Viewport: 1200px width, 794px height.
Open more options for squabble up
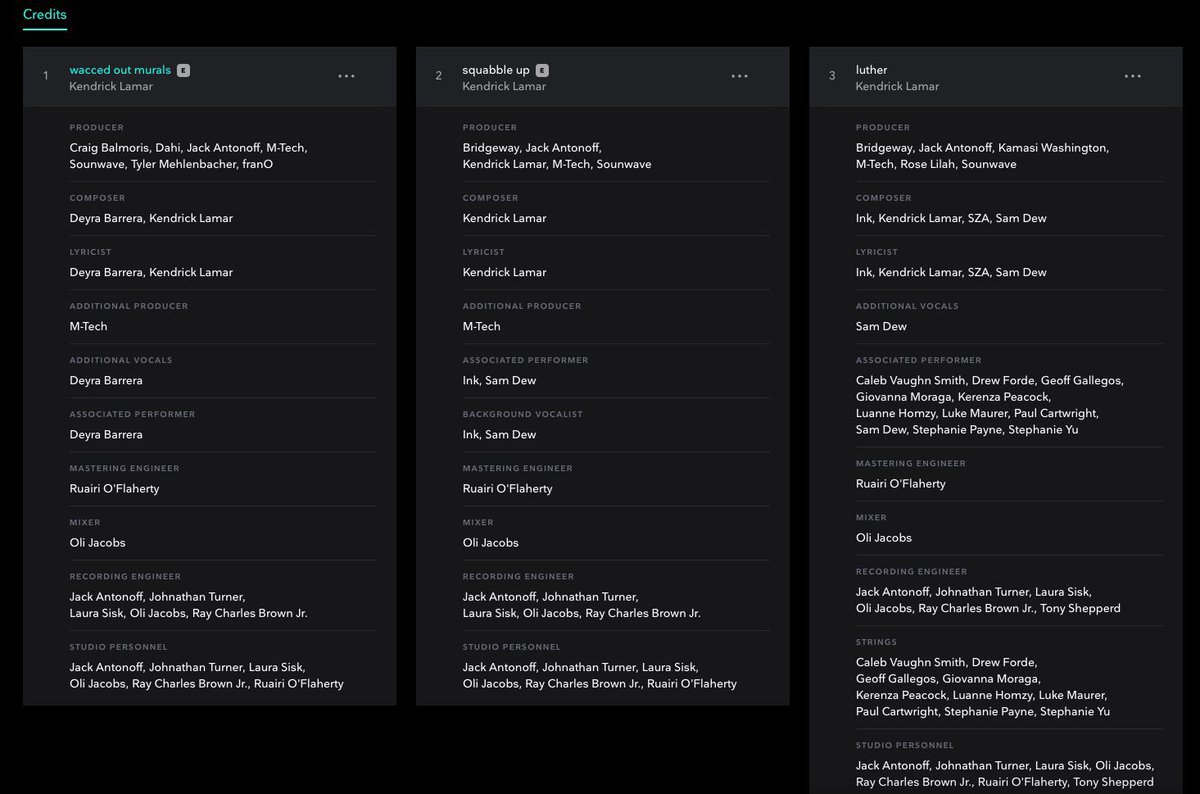click(x=739, y=76)
